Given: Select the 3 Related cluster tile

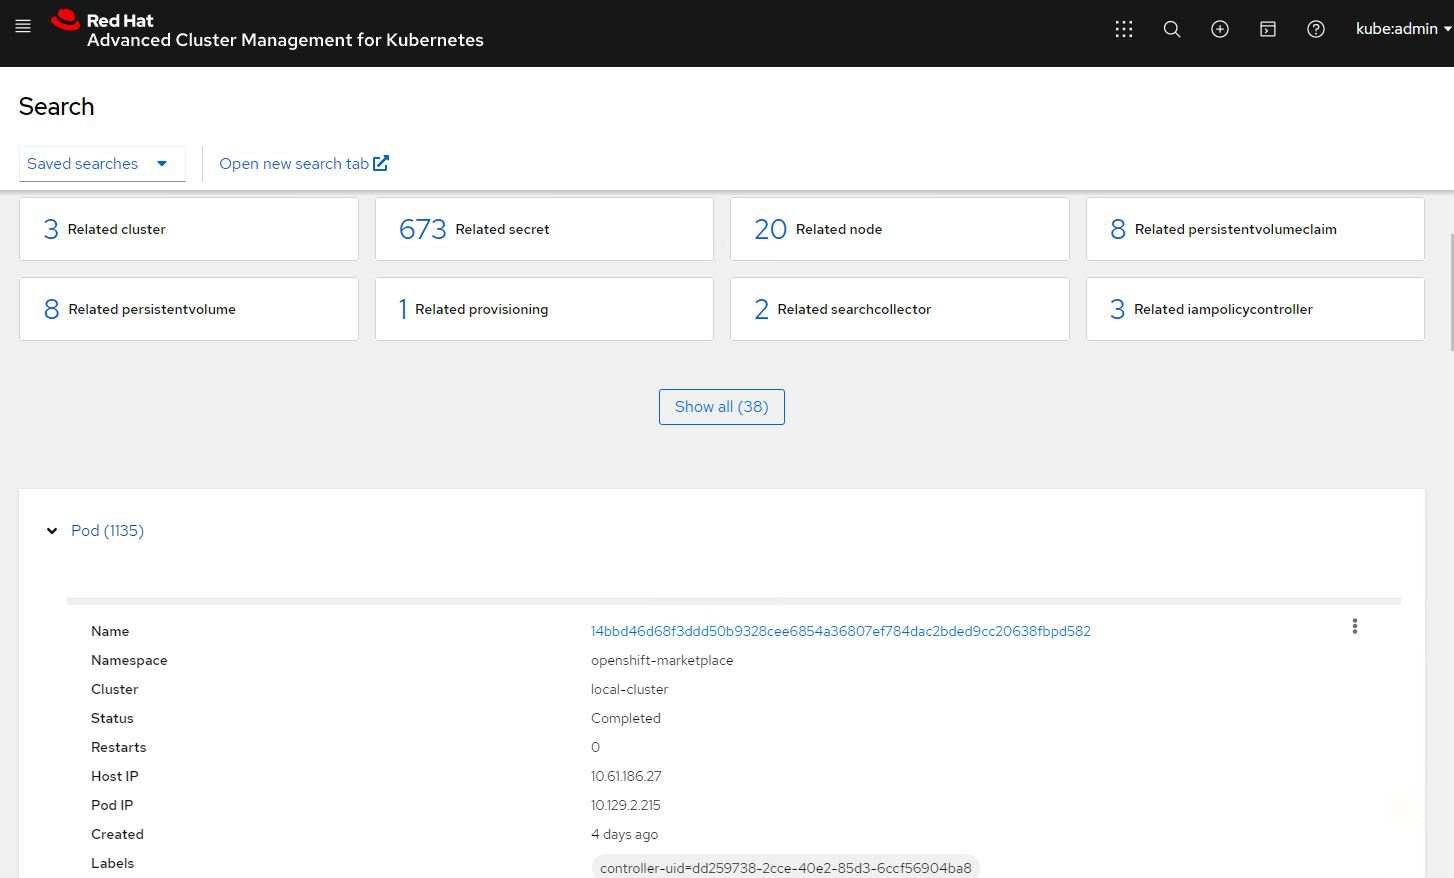Looking at the screenshot, I should point(188,229).
